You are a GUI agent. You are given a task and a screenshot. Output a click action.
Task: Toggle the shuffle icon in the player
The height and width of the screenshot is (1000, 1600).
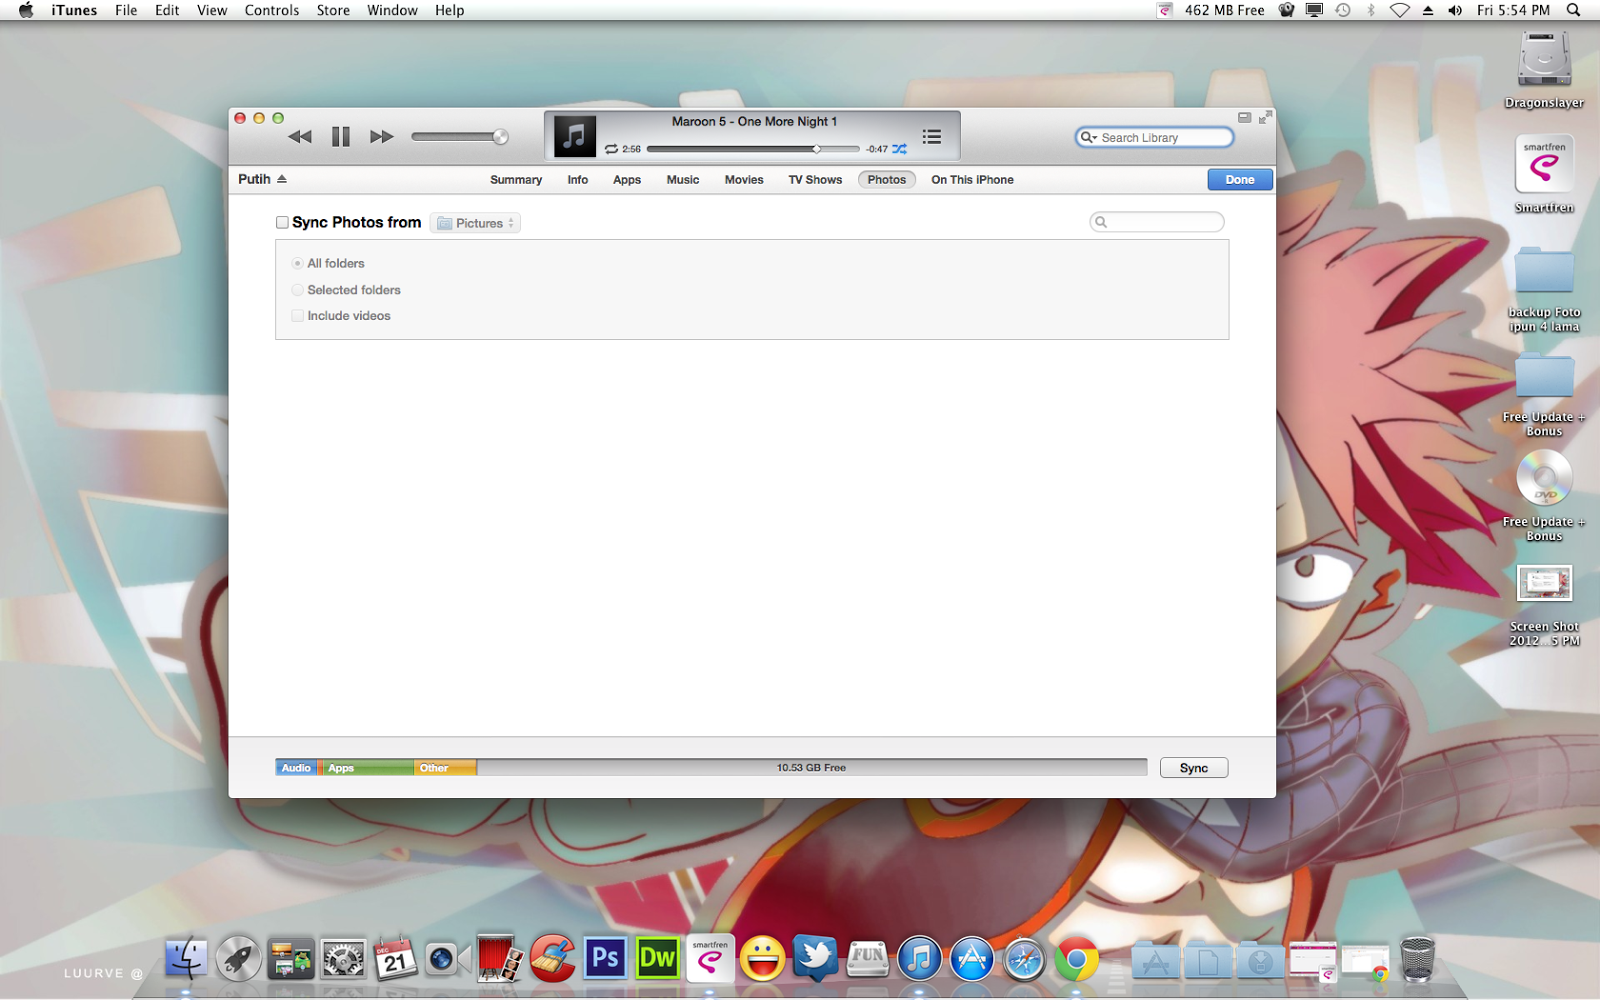pos(900,149)
